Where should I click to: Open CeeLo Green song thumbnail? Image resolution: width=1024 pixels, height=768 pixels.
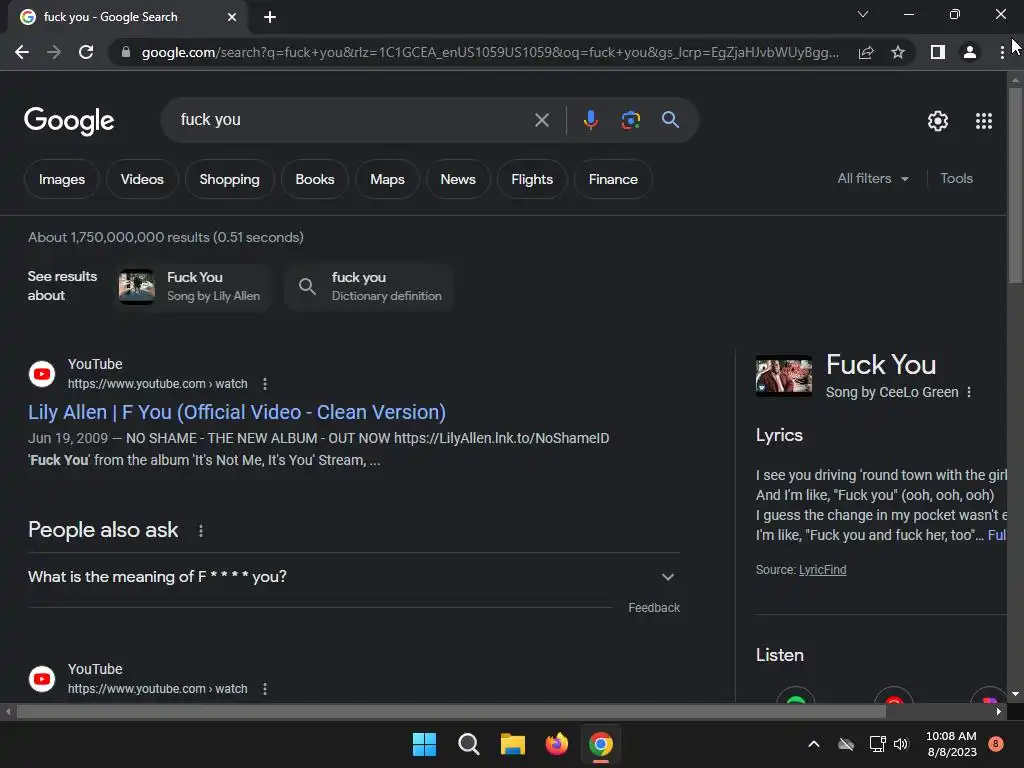point(784,376)
